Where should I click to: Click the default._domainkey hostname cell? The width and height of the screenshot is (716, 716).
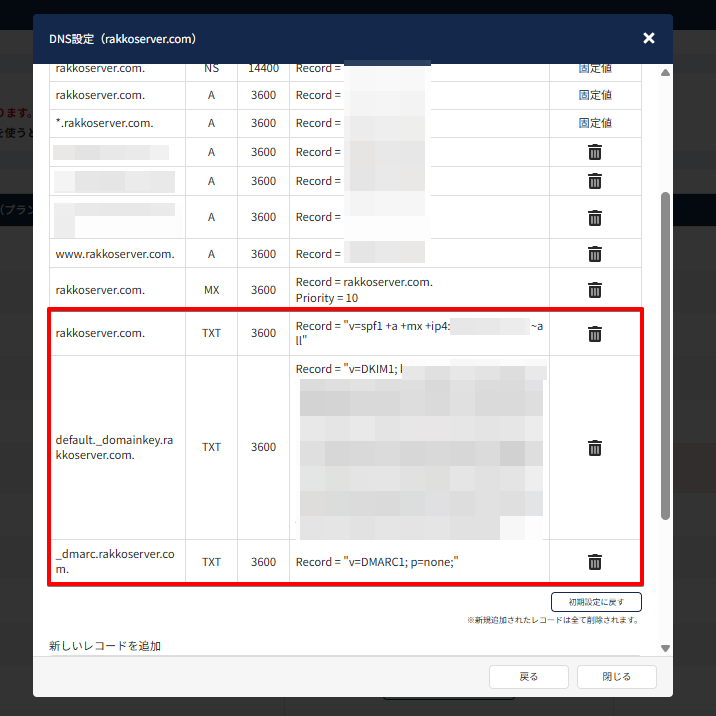(115, 447)
